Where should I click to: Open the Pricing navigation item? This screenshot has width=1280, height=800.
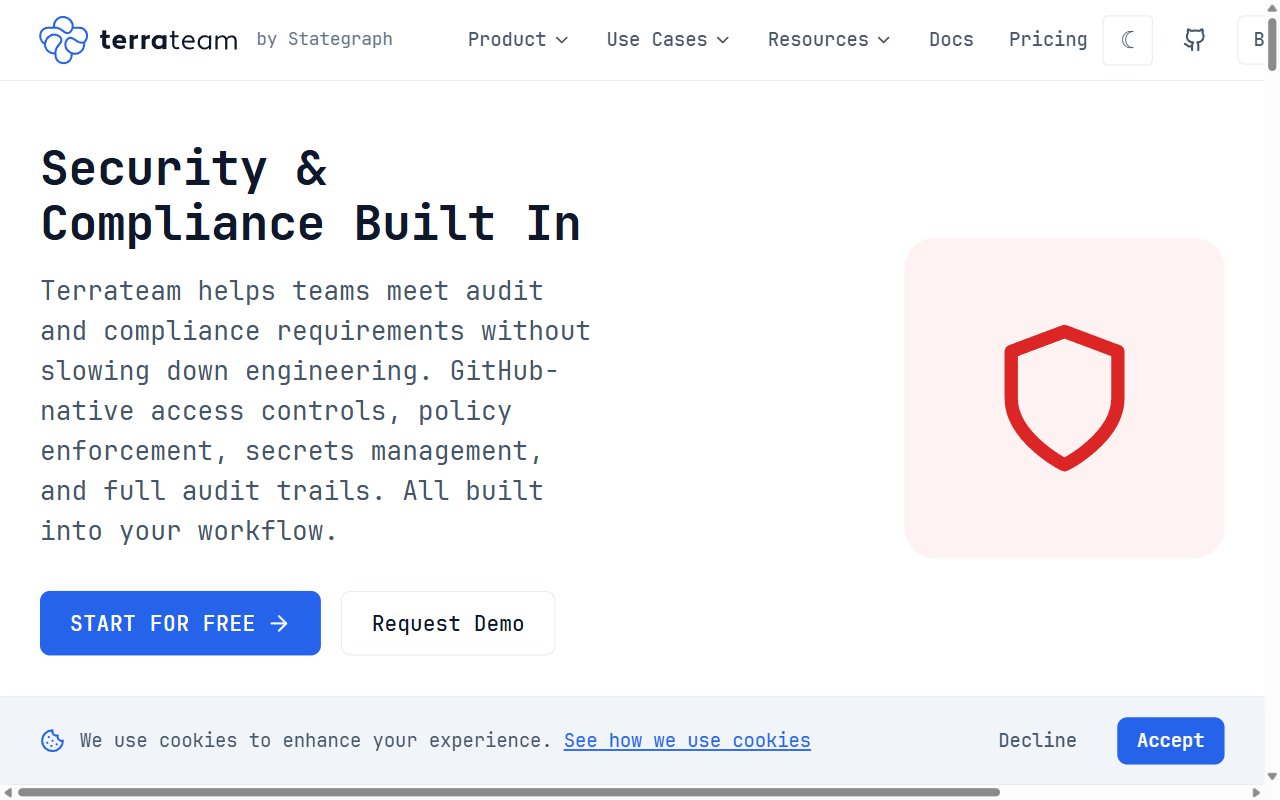click(1048, 40)
